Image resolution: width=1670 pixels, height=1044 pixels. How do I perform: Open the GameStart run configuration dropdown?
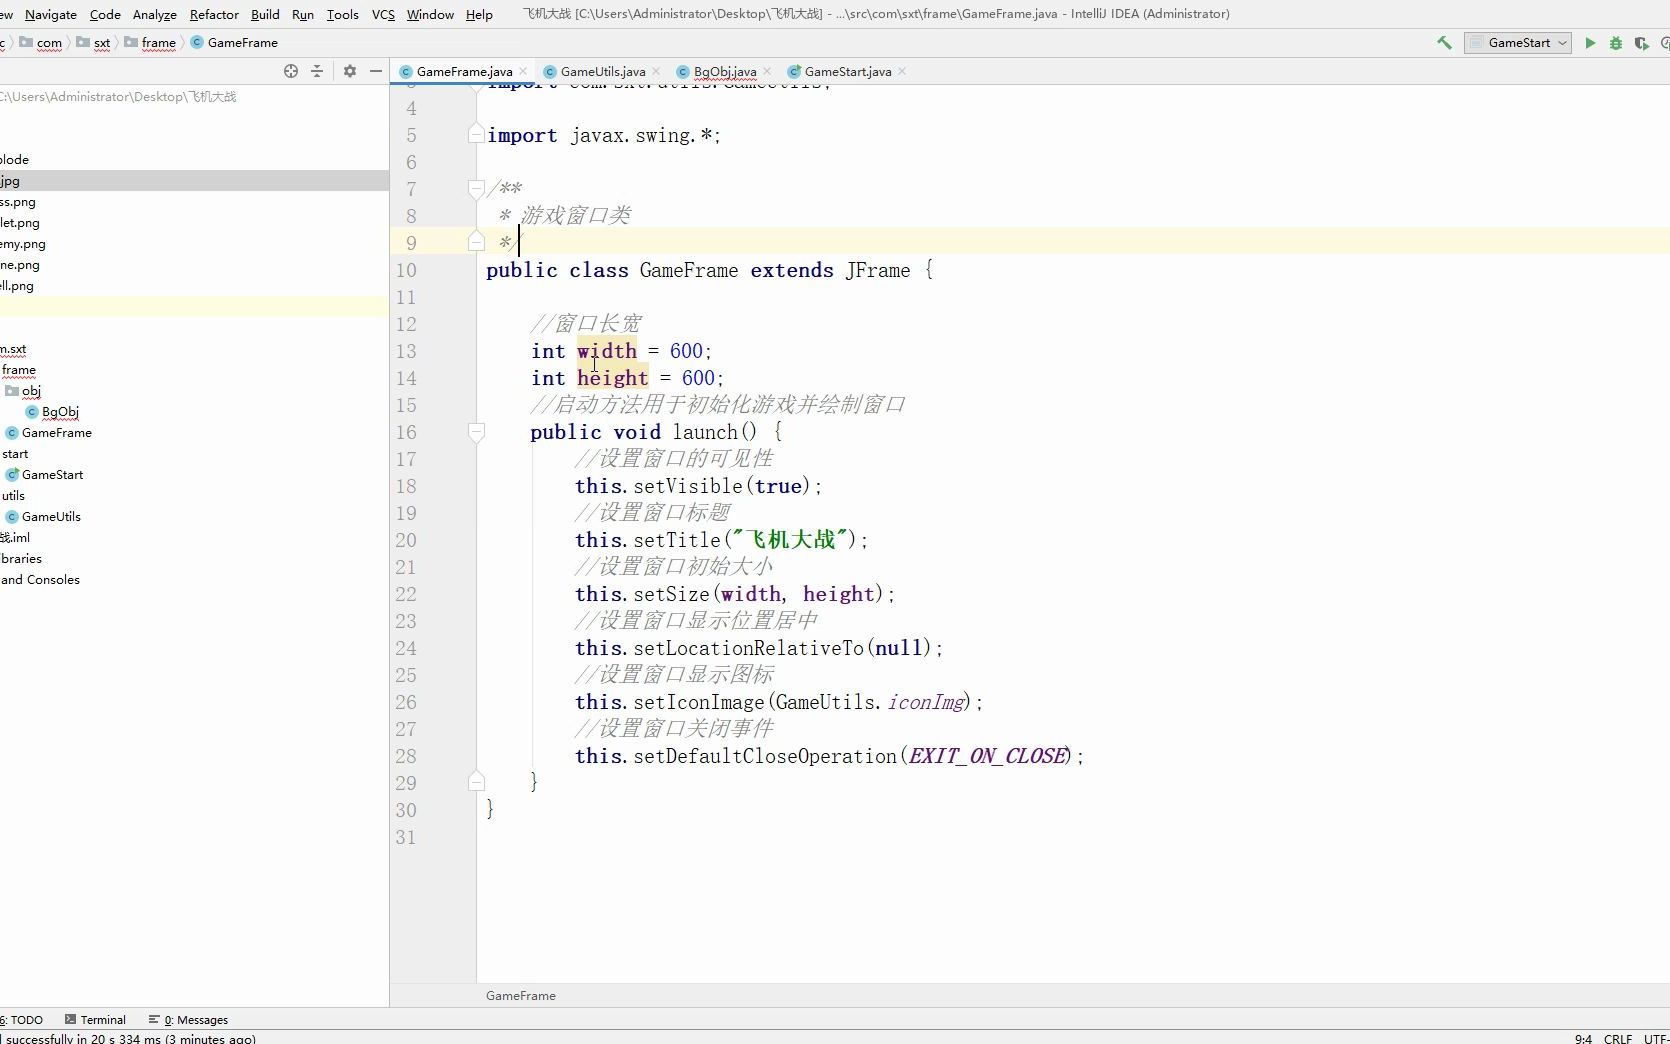pyautogui.click(x=1518, y=43)
